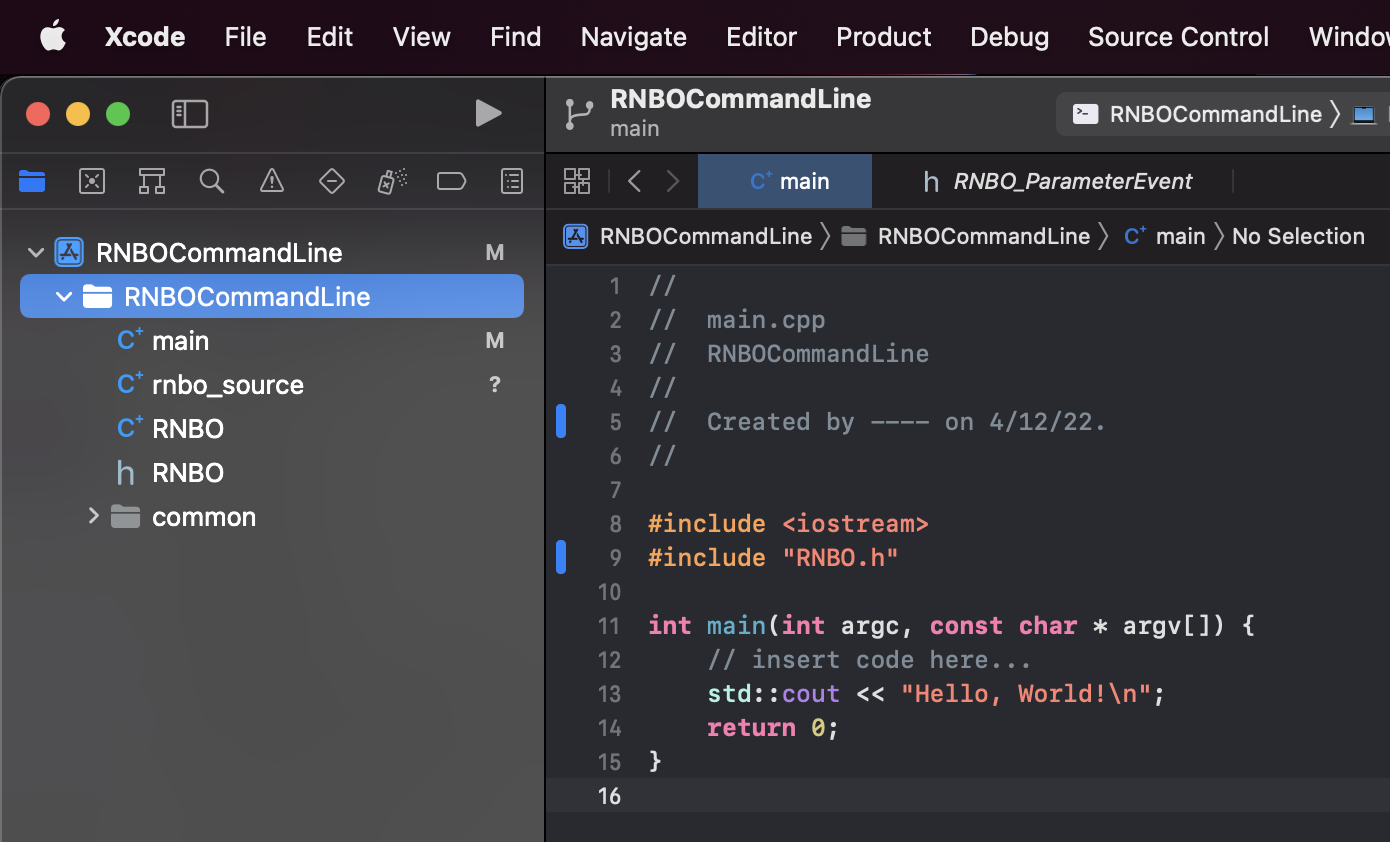
Task: Open the Breakpoint navigator tag
Action: (451, 181)
